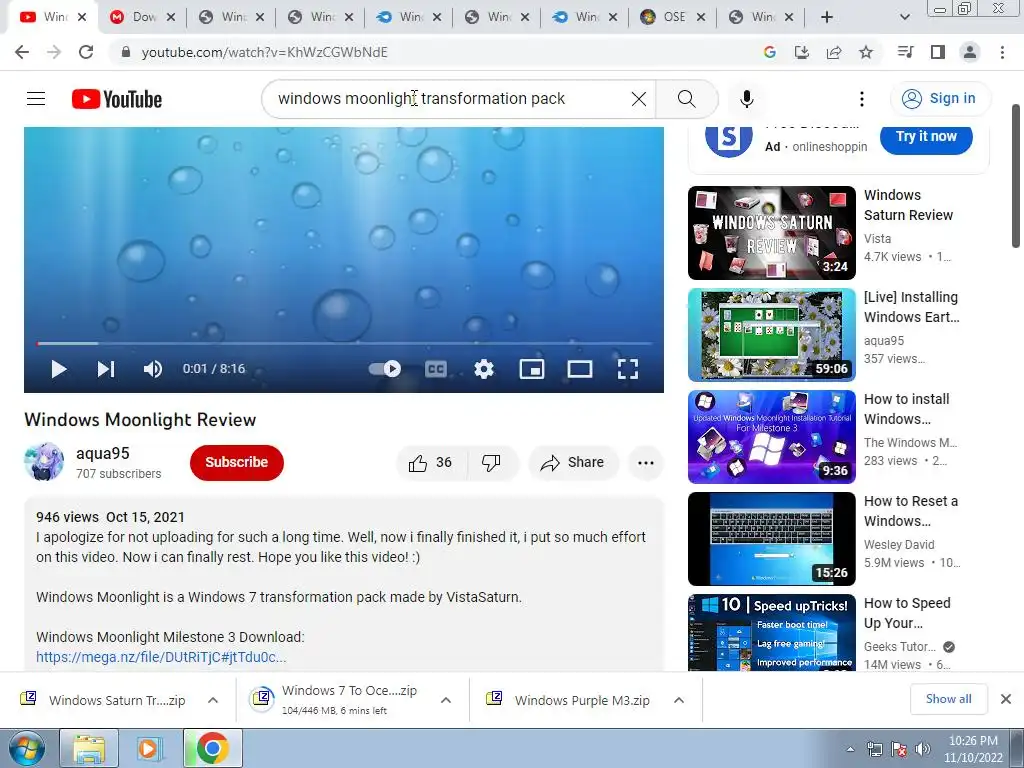1024x768 pixels.
Task: Open the mega.nz download link
Action: (x=161, y=657)
